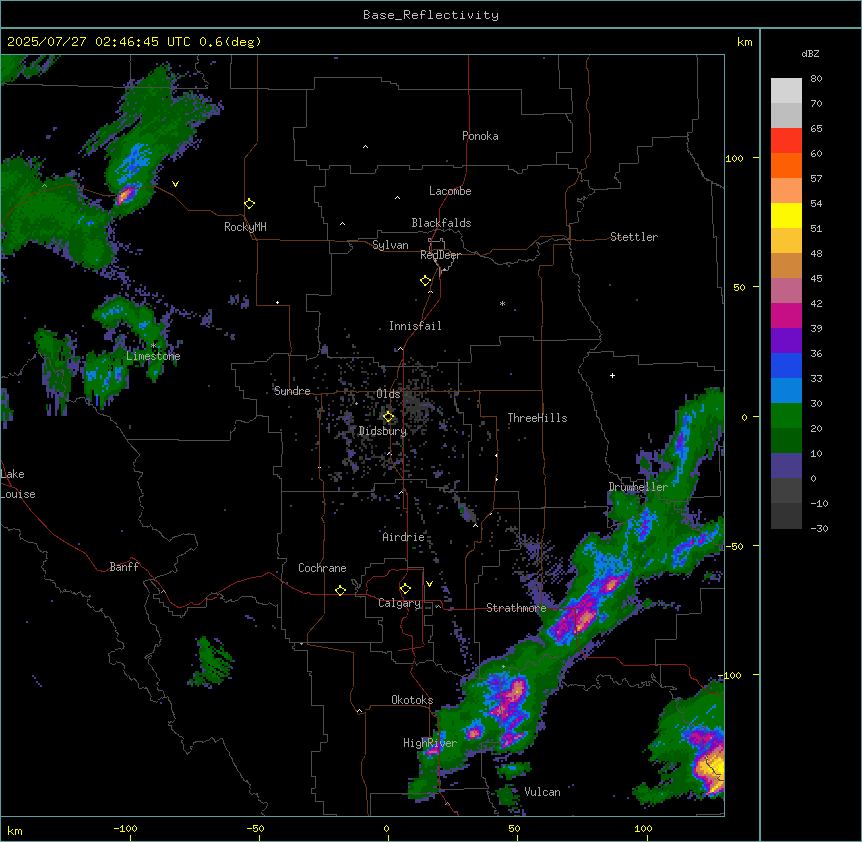
Task: Click the Stettler label
Action: [x=634, y=237]
